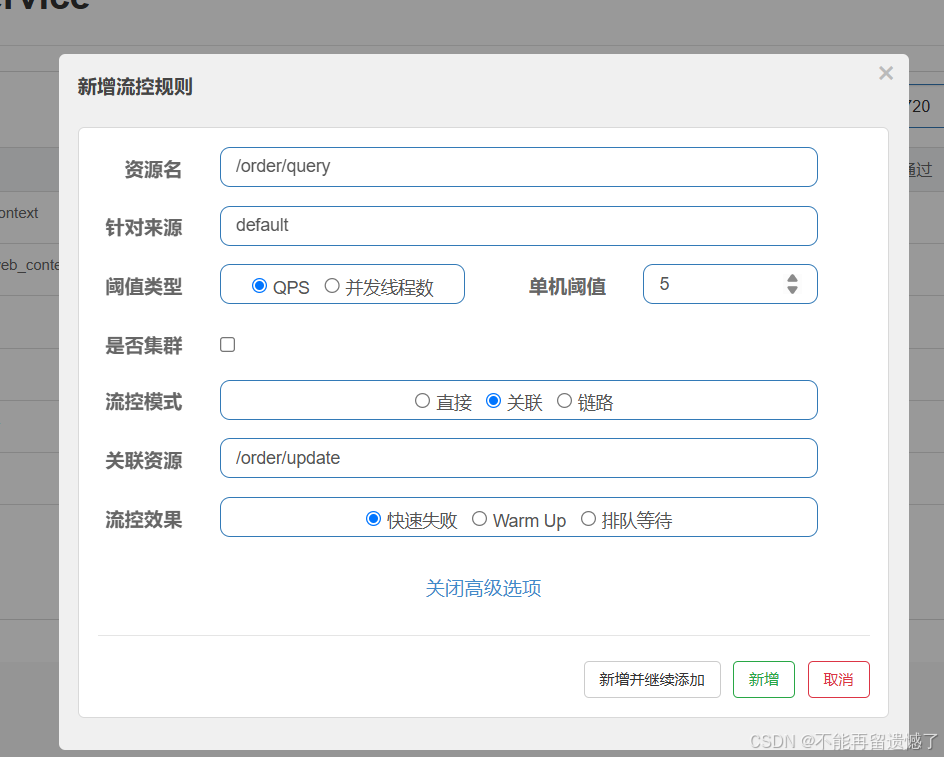
Task: Choose 关联 flow control mode
Action: 493,400
